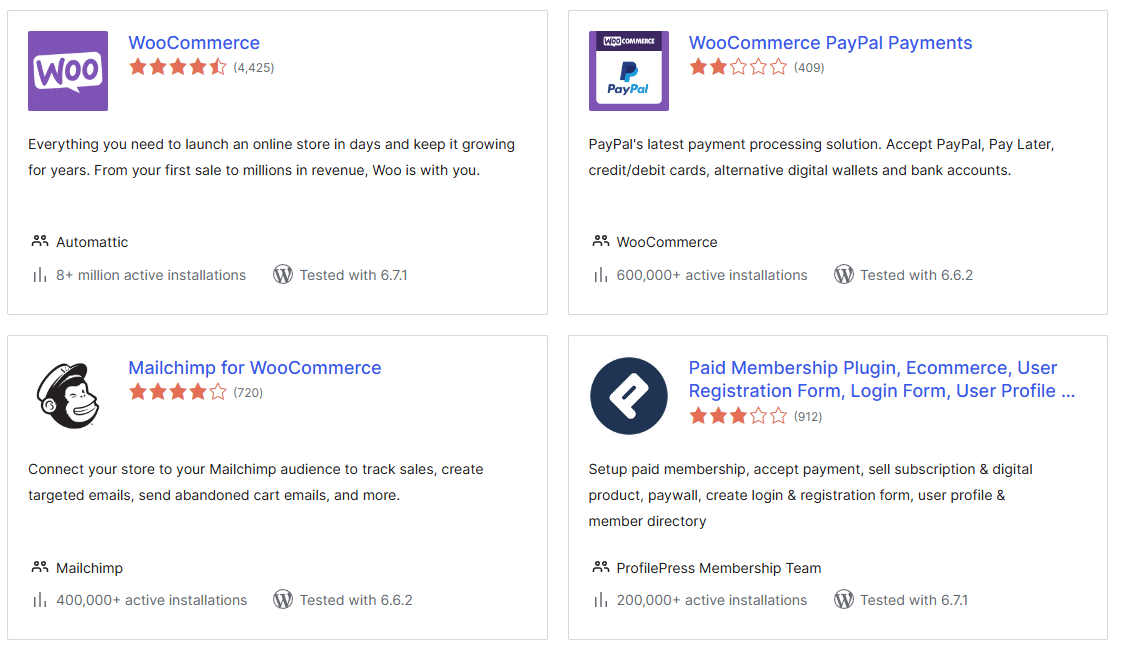Click the (409) review count
This screenshot has width=1124, height=651.
click(x=809, y=68)
